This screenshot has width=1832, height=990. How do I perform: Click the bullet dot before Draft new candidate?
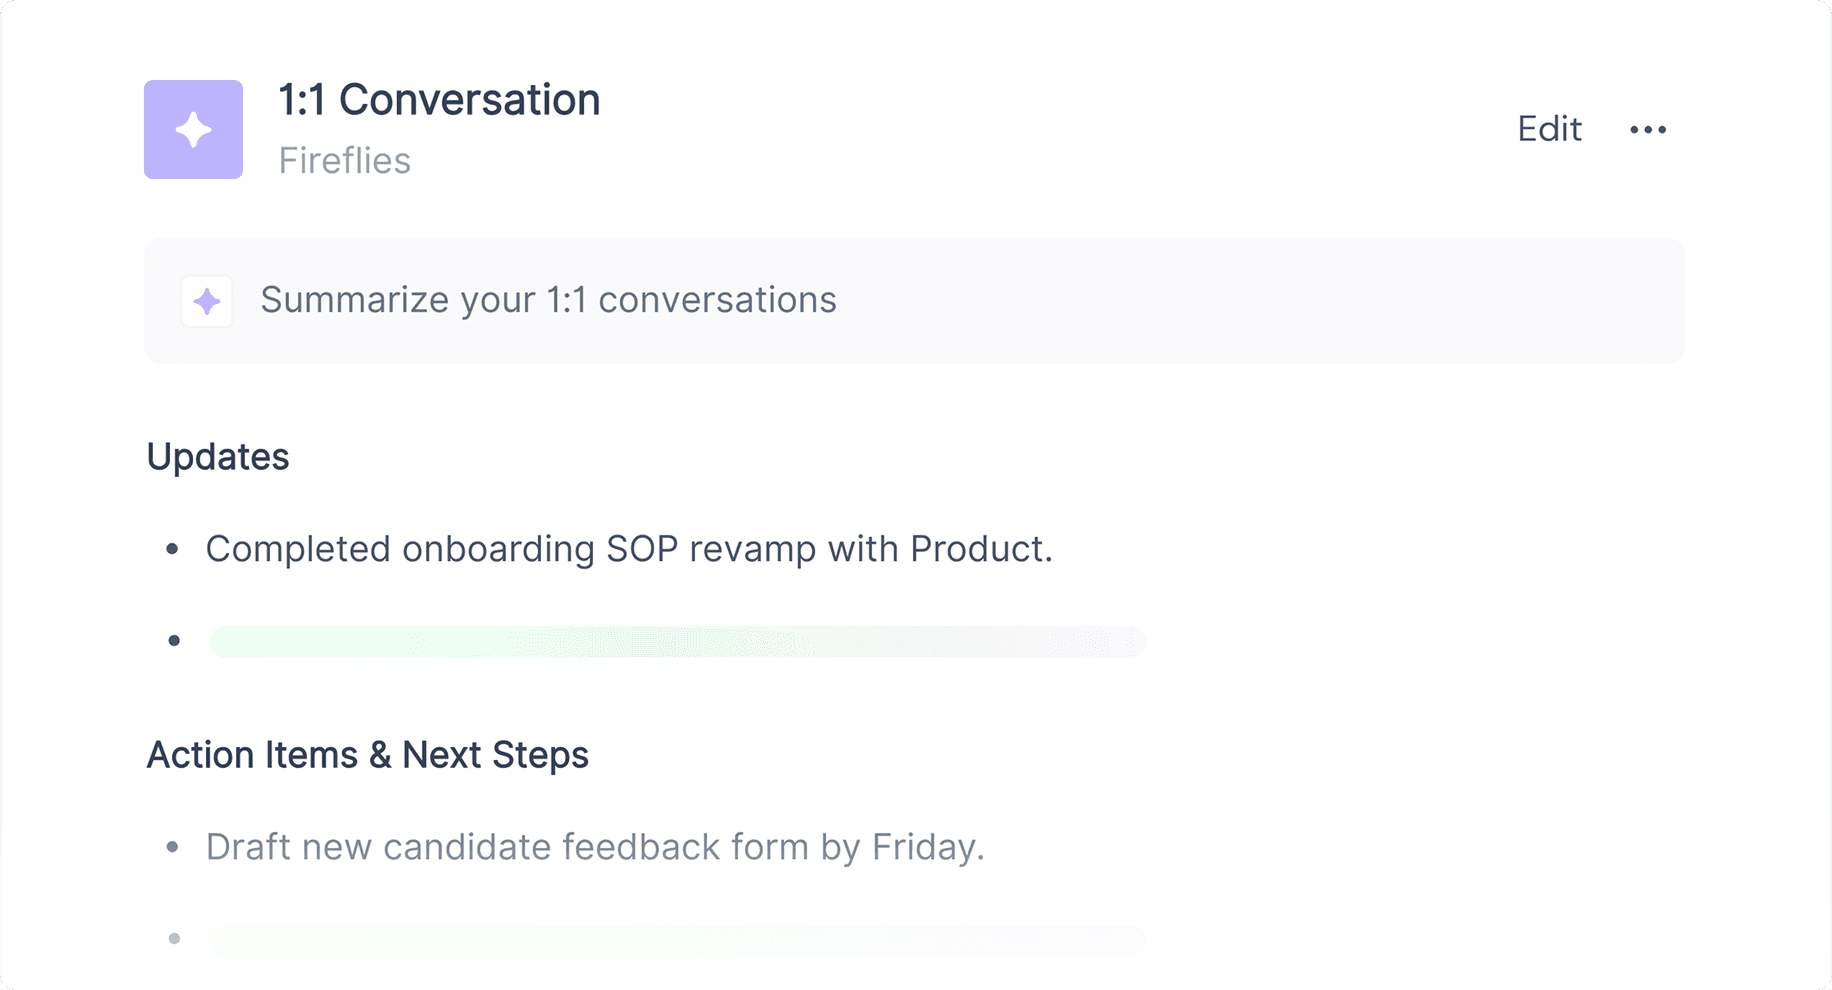[173, 847]
